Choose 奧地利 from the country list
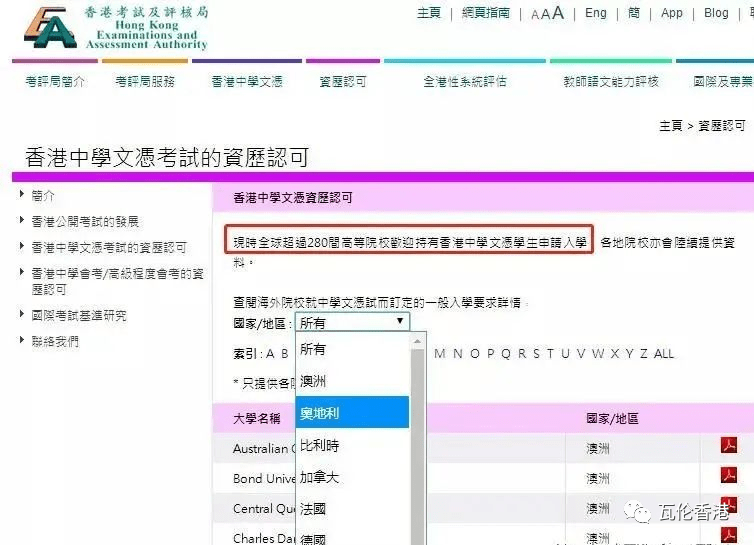This screenshot has width=754, height=545. click(352, 412)
